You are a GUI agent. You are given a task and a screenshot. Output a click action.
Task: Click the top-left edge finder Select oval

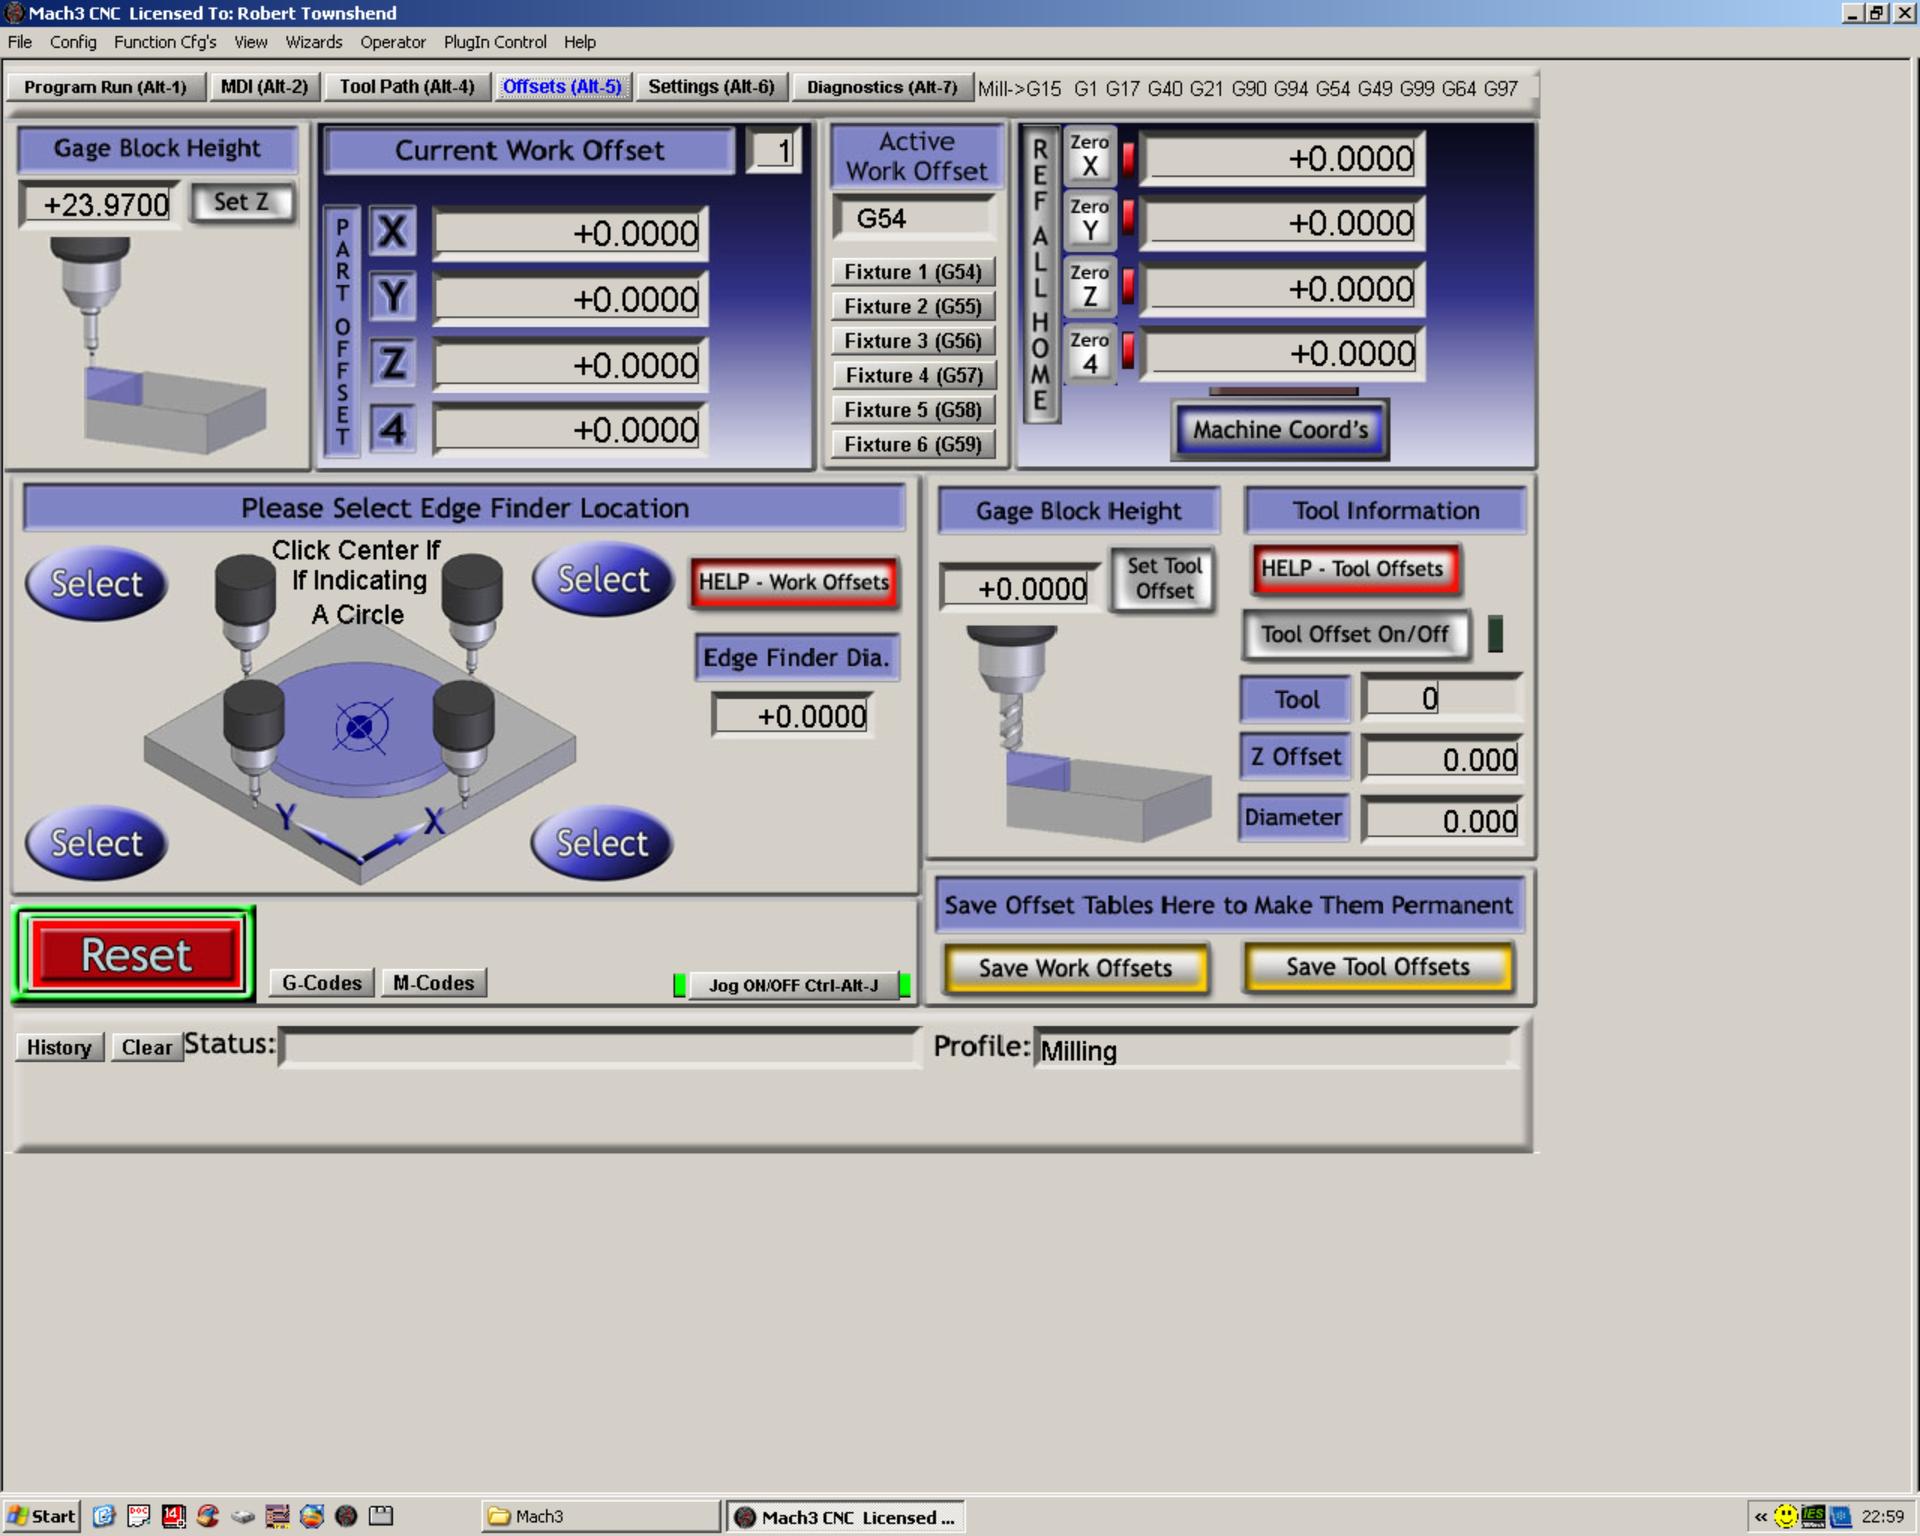click(96, 583)
